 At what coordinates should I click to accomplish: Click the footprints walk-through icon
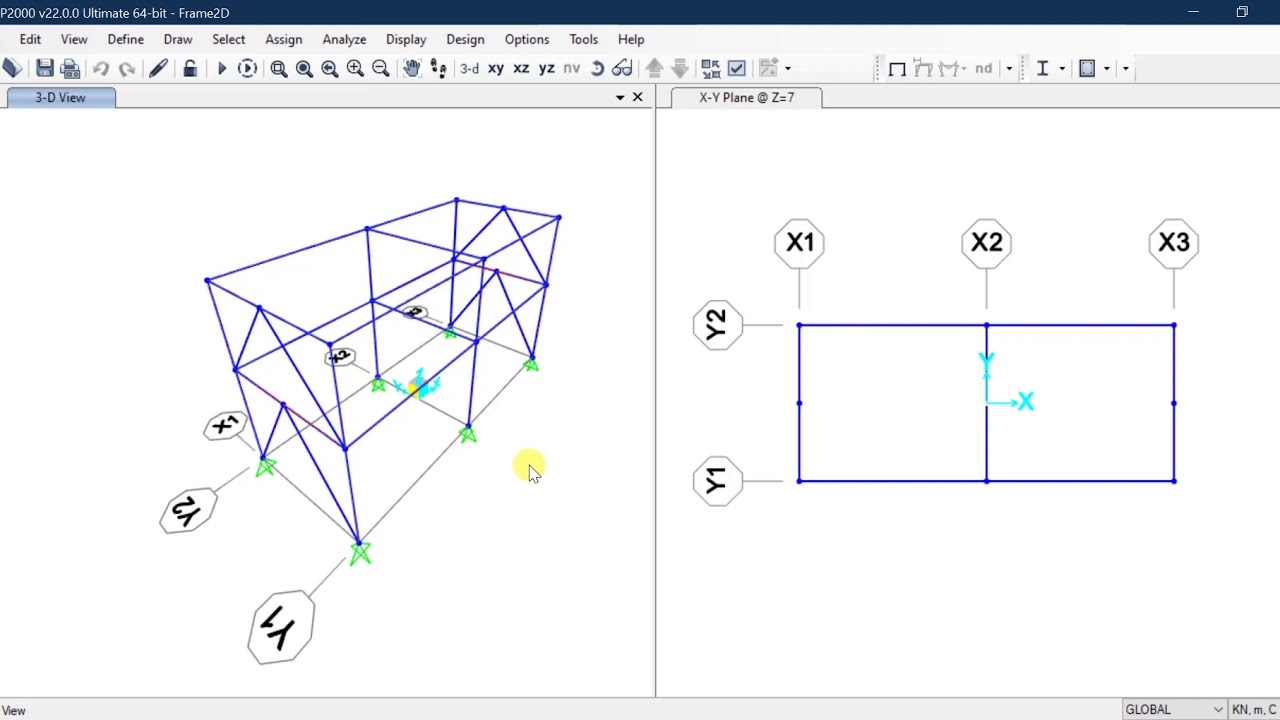[438, 68]
